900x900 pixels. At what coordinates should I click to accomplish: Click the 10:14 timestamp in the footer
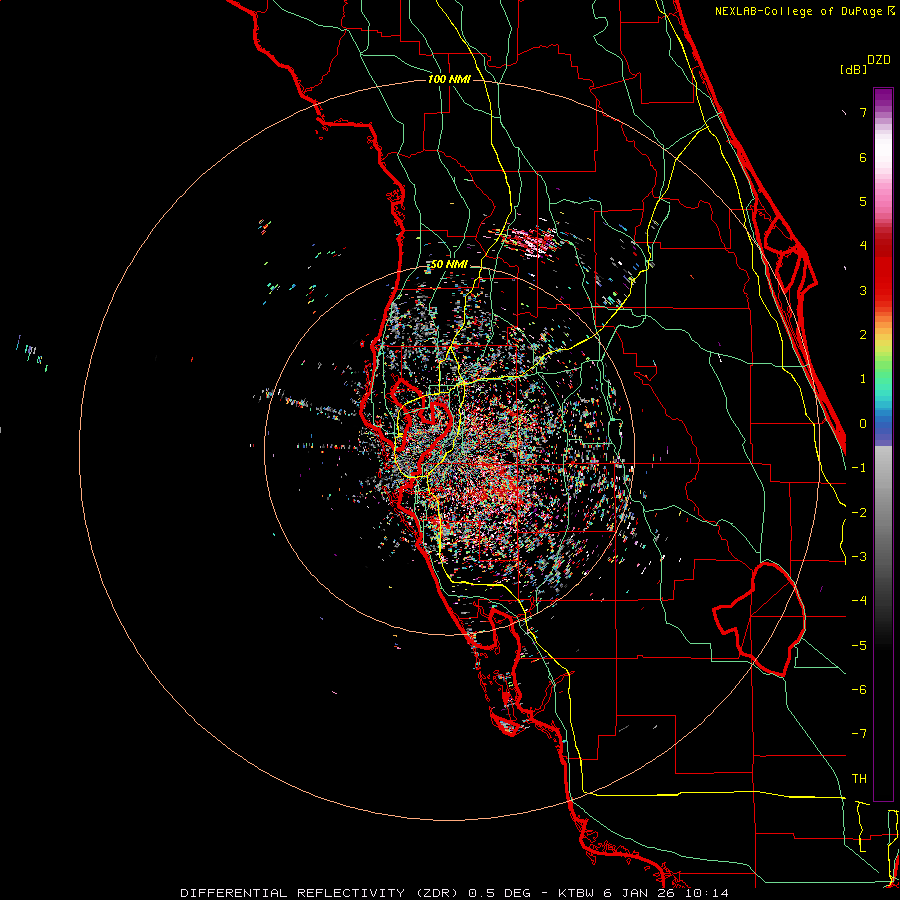706,893
